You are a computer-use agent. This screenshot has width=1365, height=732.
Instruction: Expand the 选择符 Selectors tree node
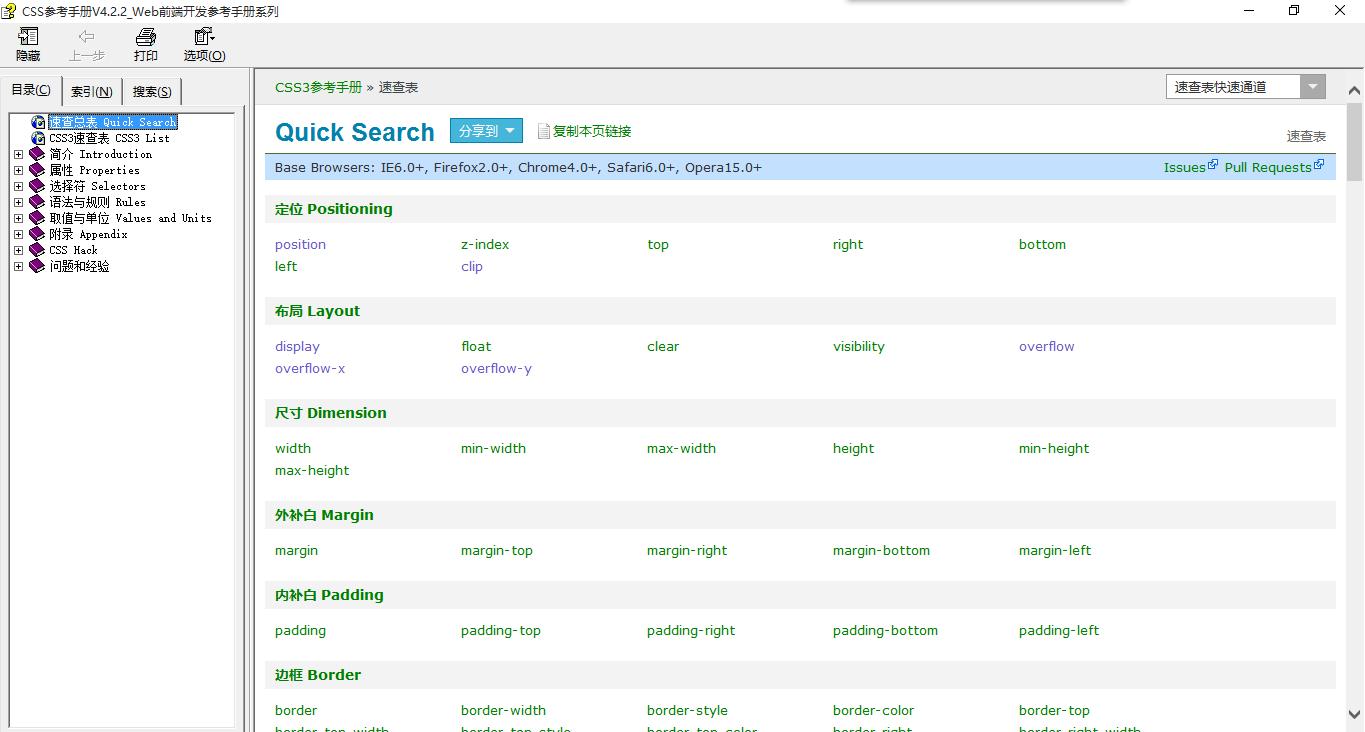[18, 186]
